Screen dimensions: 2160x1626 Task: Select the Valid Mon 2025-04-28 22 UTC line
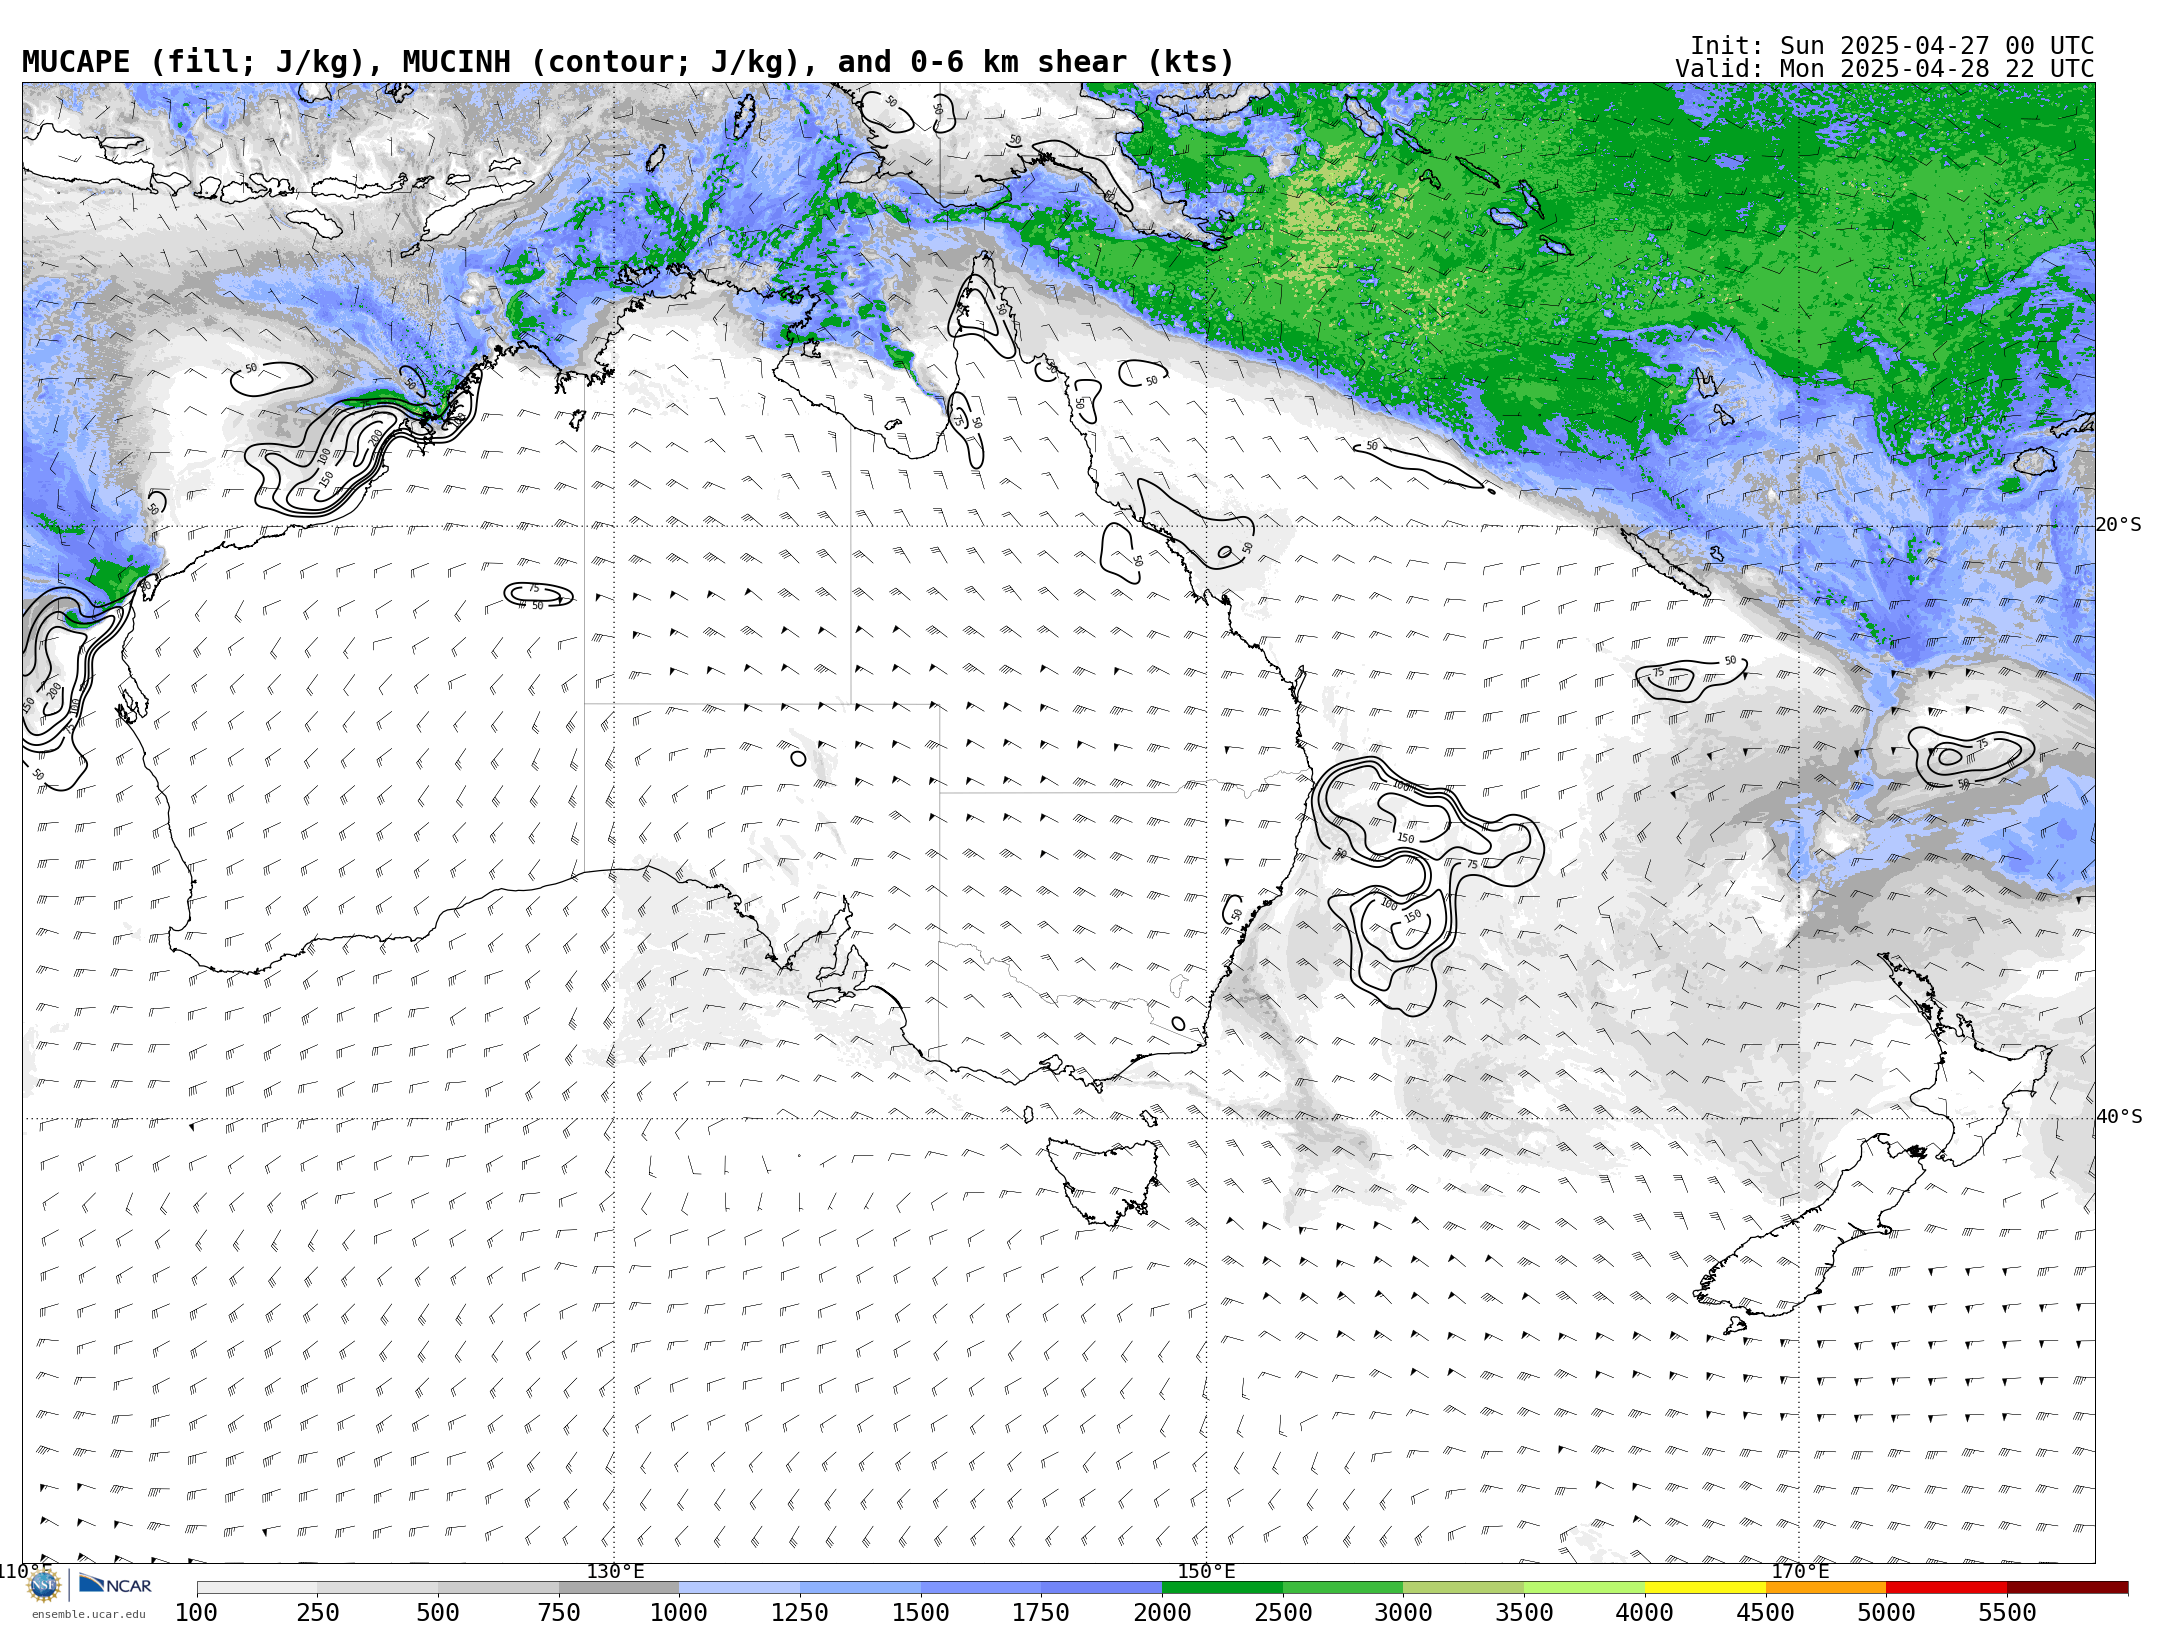click(x=1884, y=69)
